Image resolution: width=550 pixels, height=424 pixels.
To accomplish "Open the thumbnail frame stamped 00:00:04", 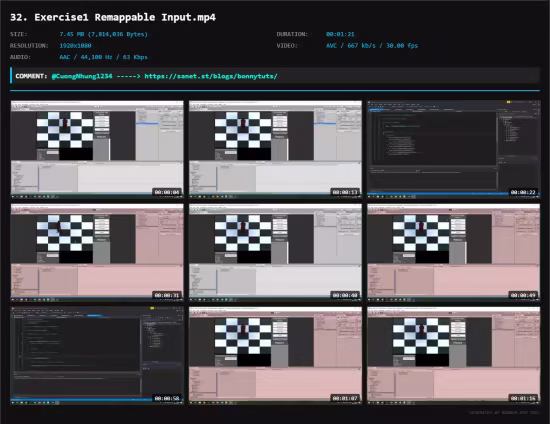I will pos(97,149).
